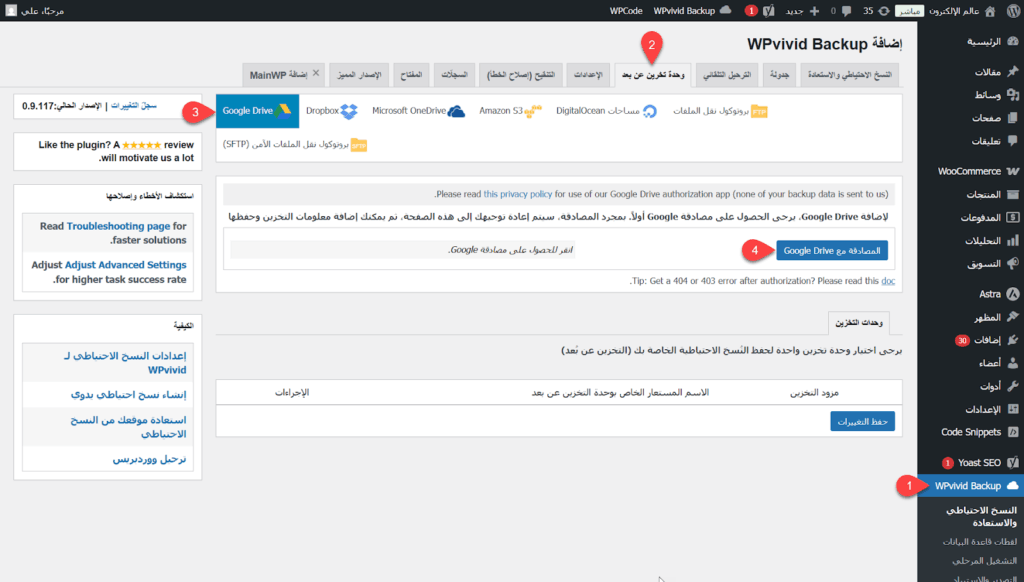Click the updates icon showing 35
Image resolution: width=1024 pixels, height=582 pixels.
pos(884,11)
